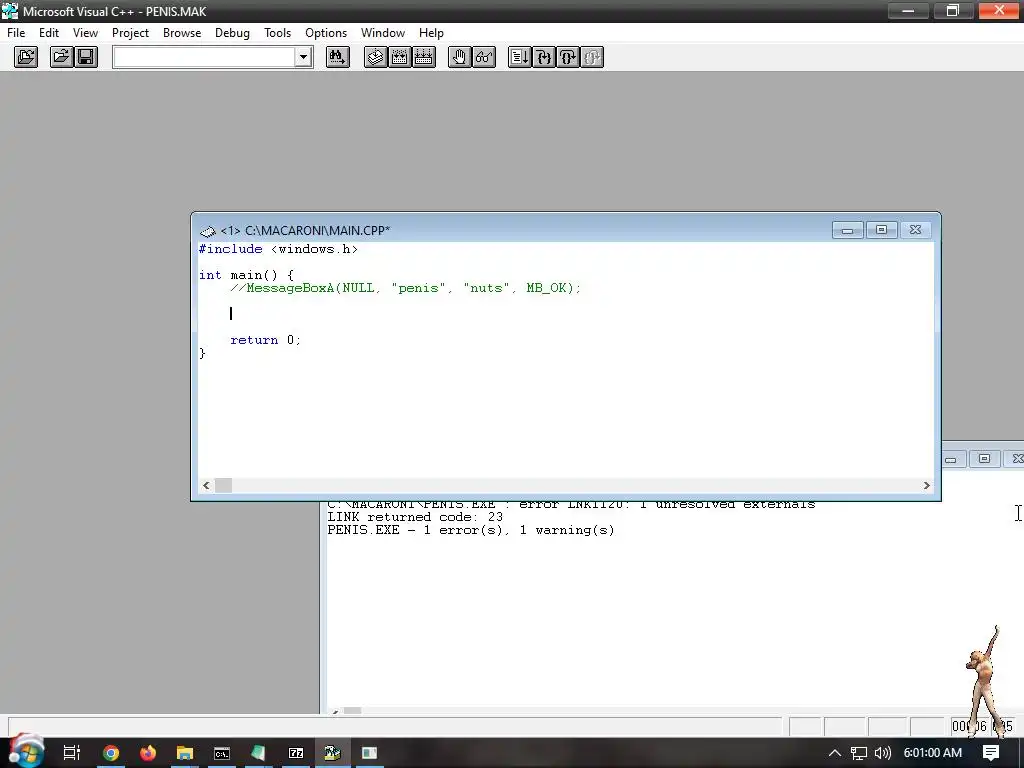
Task: Click the Step Over braces icon
Action: click(568, 57)
